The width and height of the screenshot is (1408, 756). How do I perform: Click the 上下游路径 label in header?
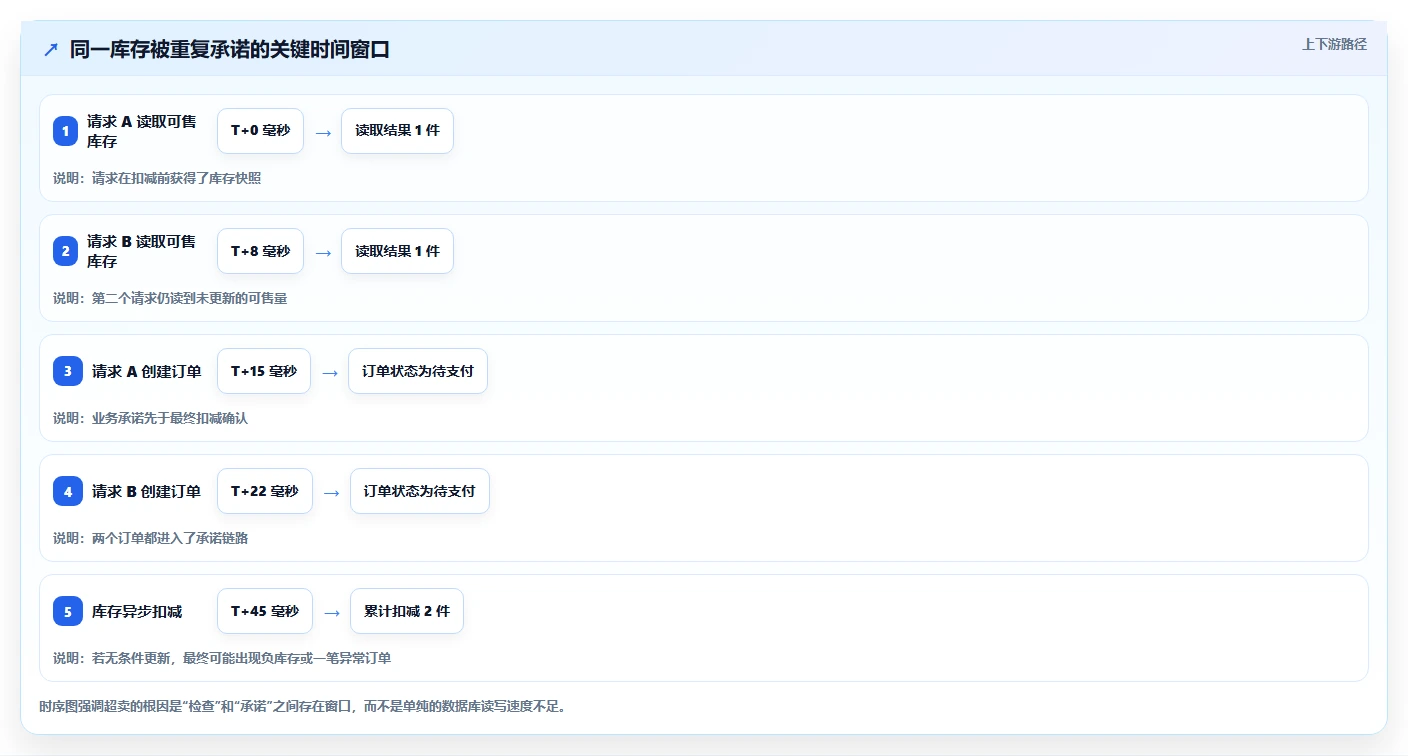click(1334, 44)
